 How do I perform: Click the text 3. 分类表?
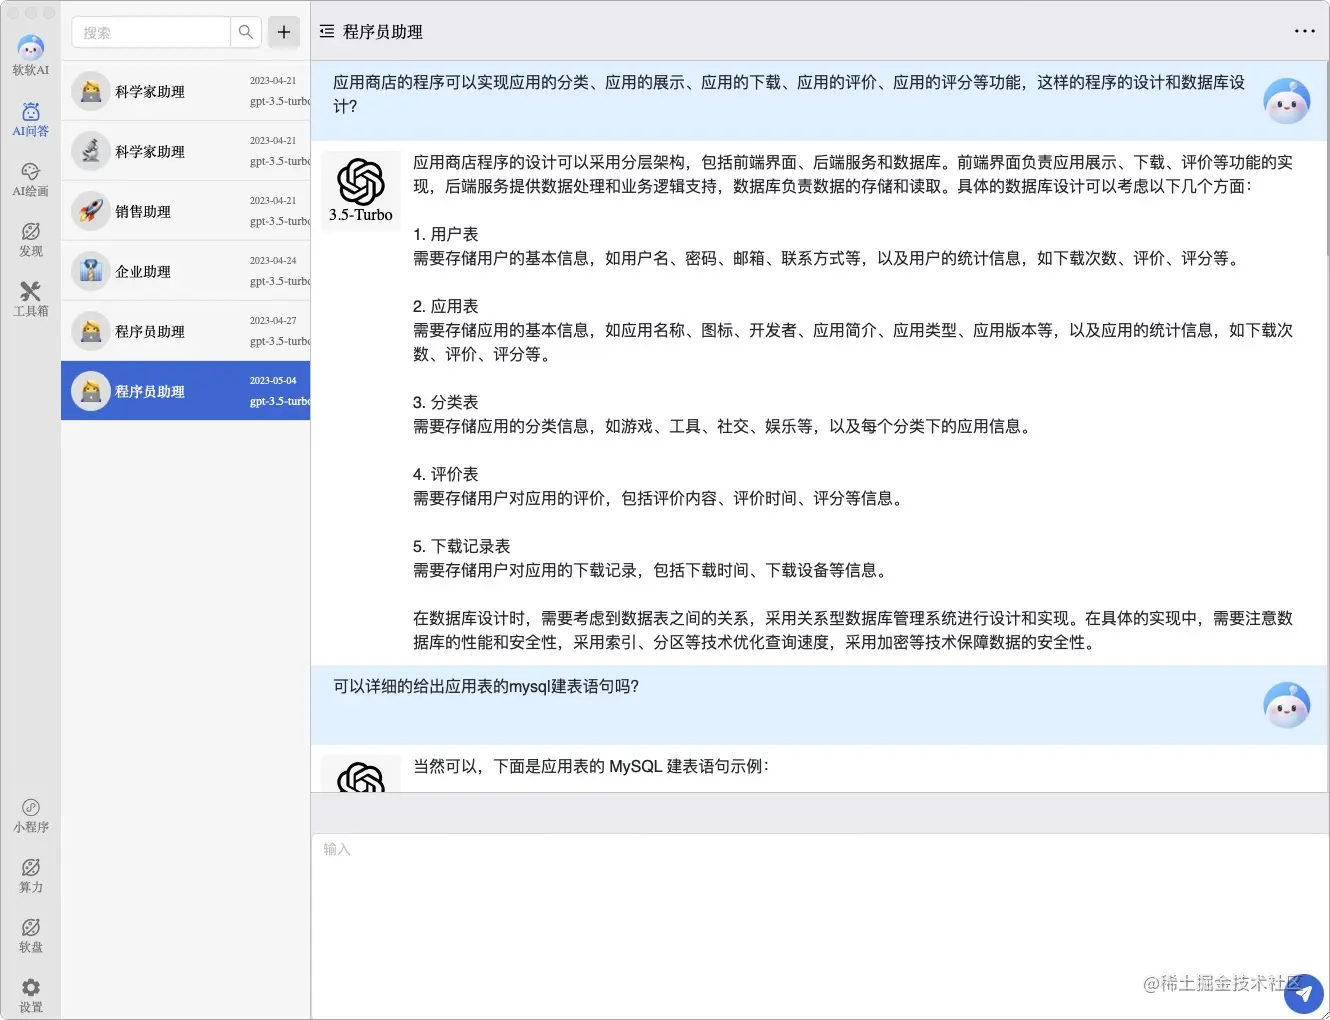(446, 402)
